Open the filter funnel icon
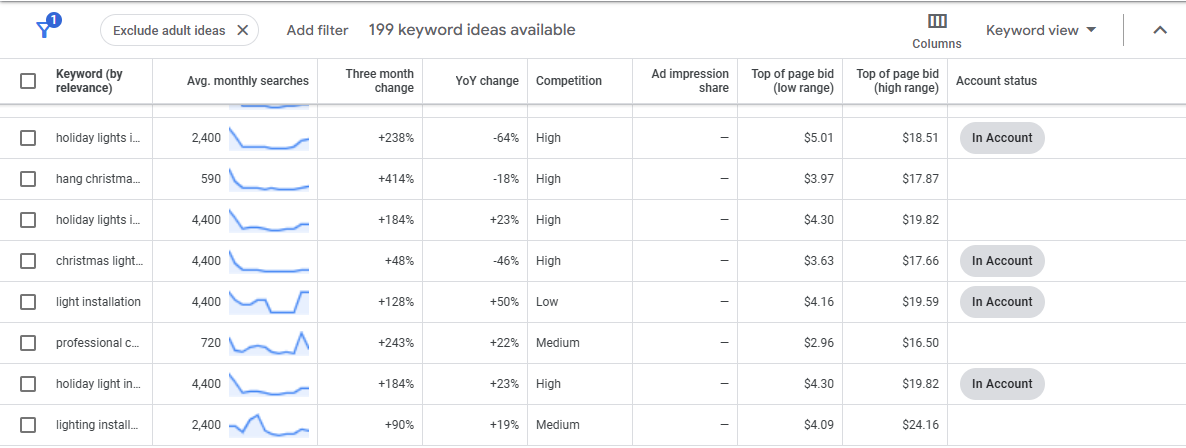This screenshot has height=448, width=1186. point(44,29)
